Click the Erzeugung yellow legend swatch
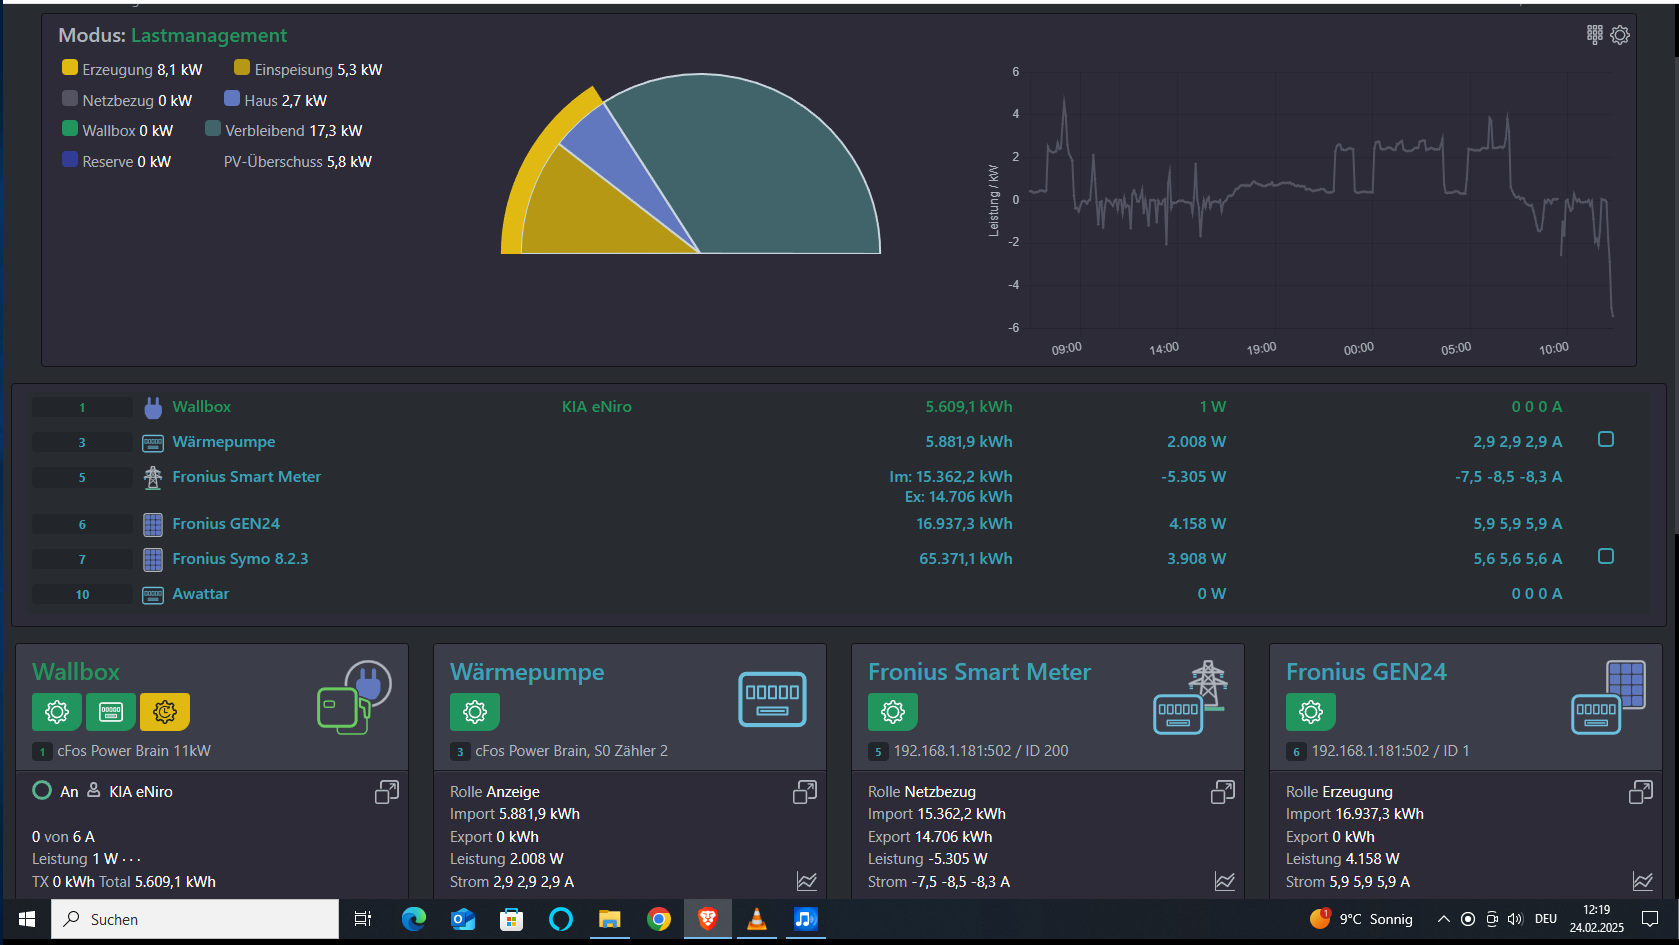The width and height of the screenshot is (1679, 945). 70,67
